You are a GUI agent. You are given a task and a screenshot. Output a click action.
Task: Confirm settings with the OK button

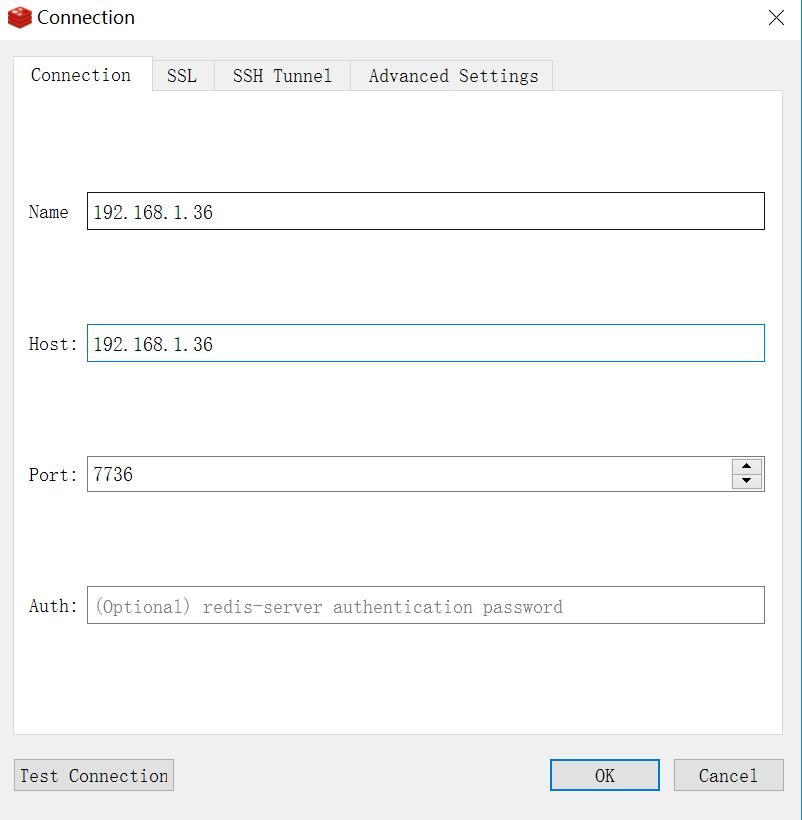(x=604, y=775)
